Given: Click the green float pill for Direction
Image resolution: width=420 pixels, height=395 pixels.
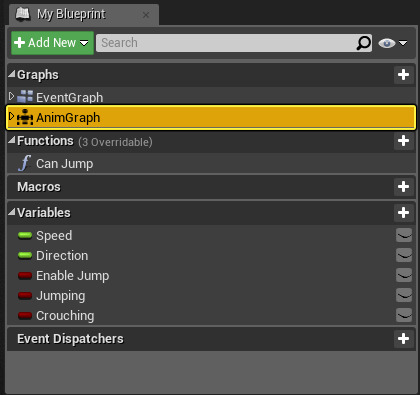Looking at the screenshot, I should [25, 255].
